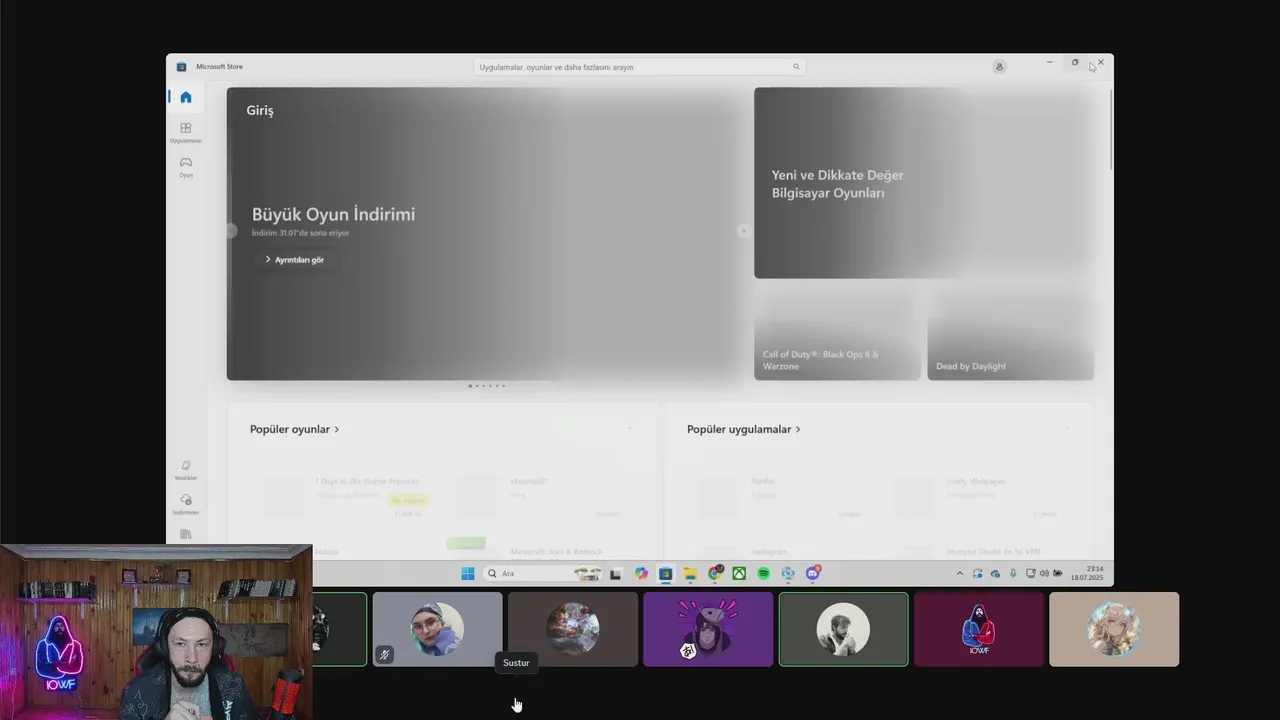This screenshot has width=1280, height=720.
Task: Click Microsoft Store taskbar icon
Action: click(x=666, y=574)
